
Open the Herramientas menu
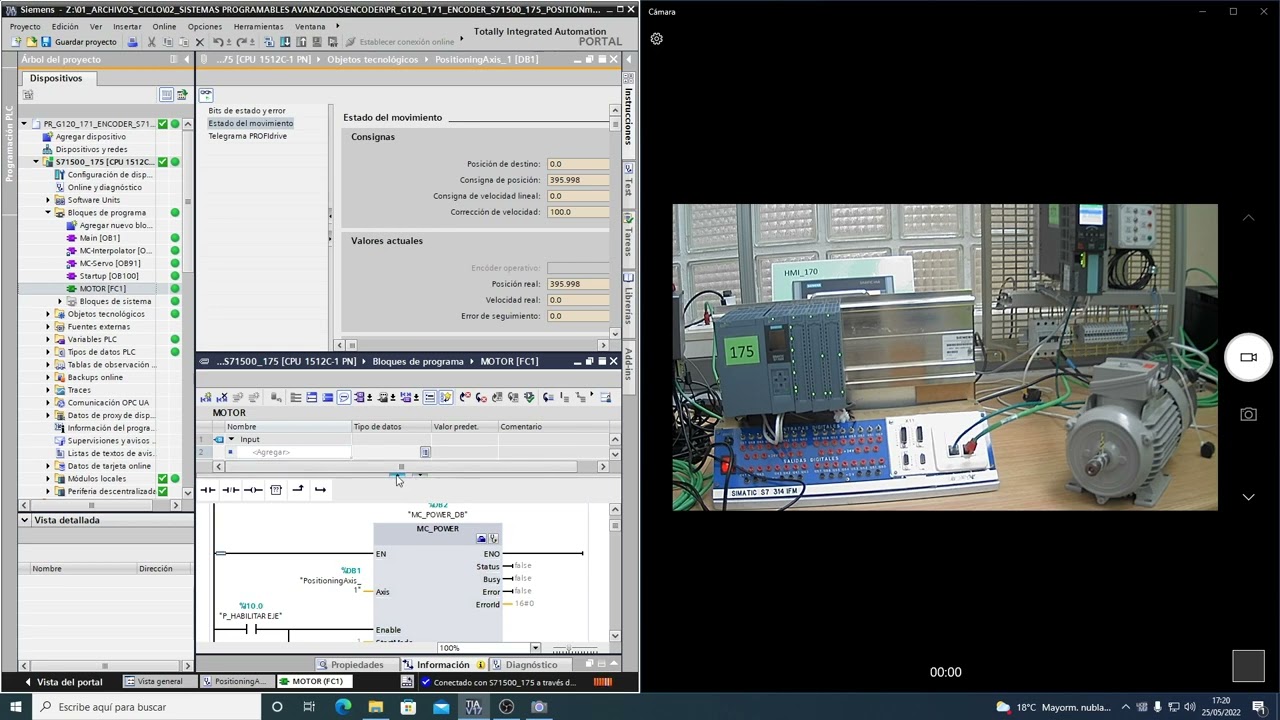[258, 26]
